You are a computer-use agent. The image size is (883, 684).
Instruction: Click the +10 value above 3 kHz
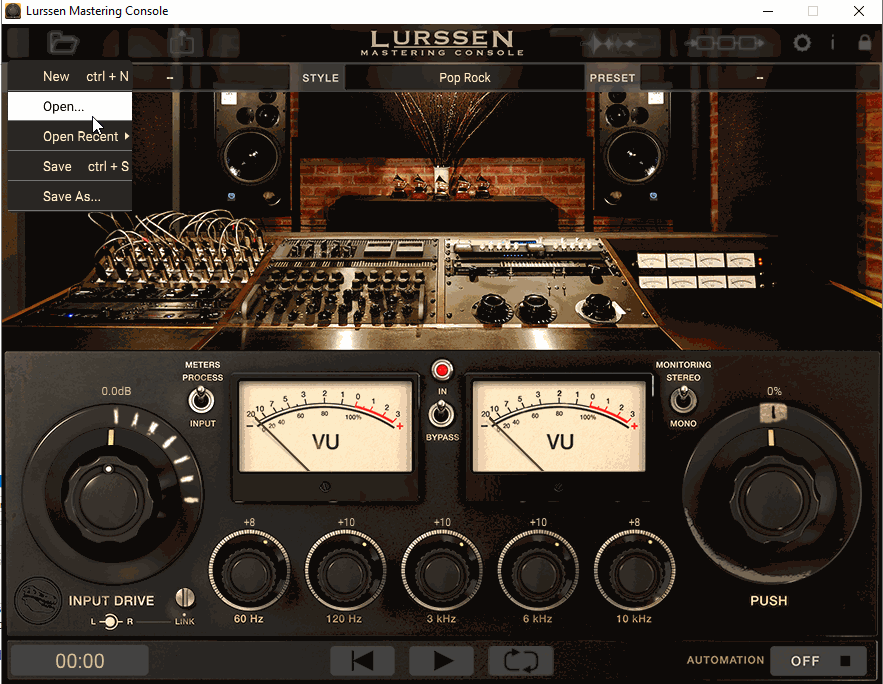(x=442, y=522)
